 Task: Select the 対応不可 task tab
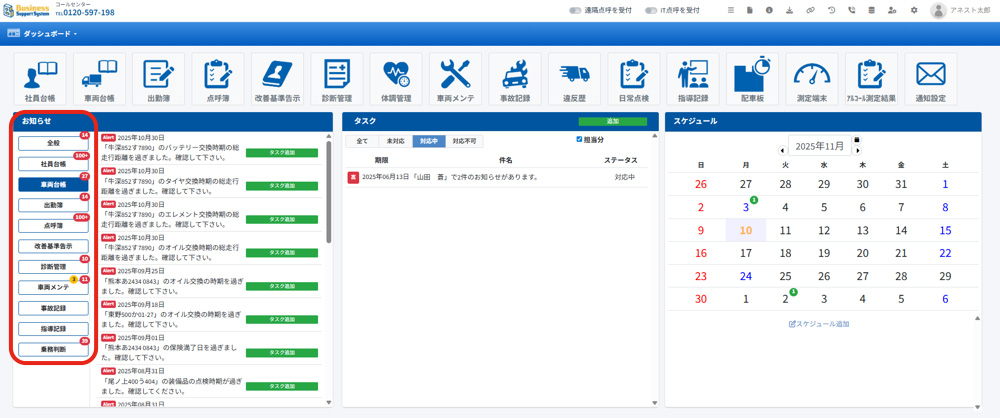464,141
